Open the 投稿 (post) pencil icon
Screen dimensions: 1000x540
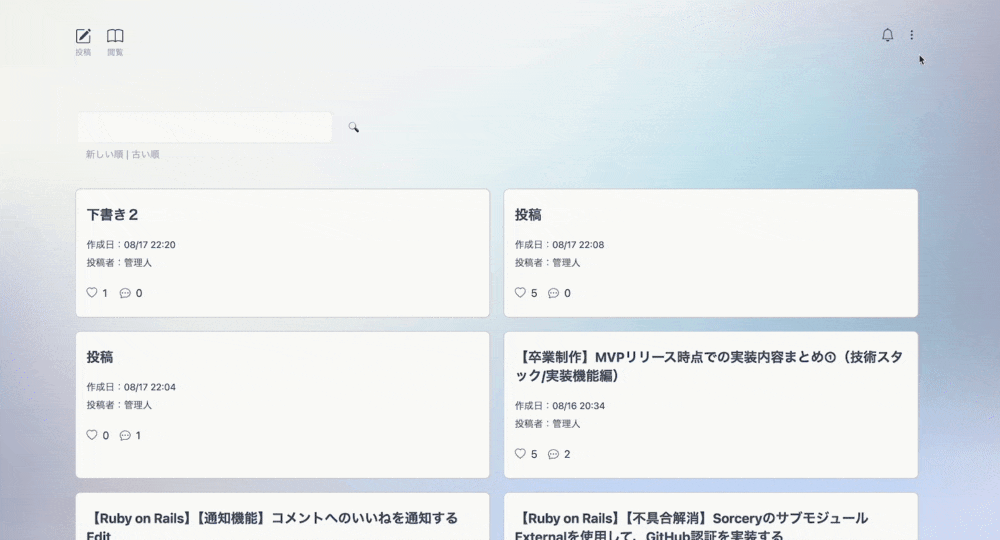(84, 36)
